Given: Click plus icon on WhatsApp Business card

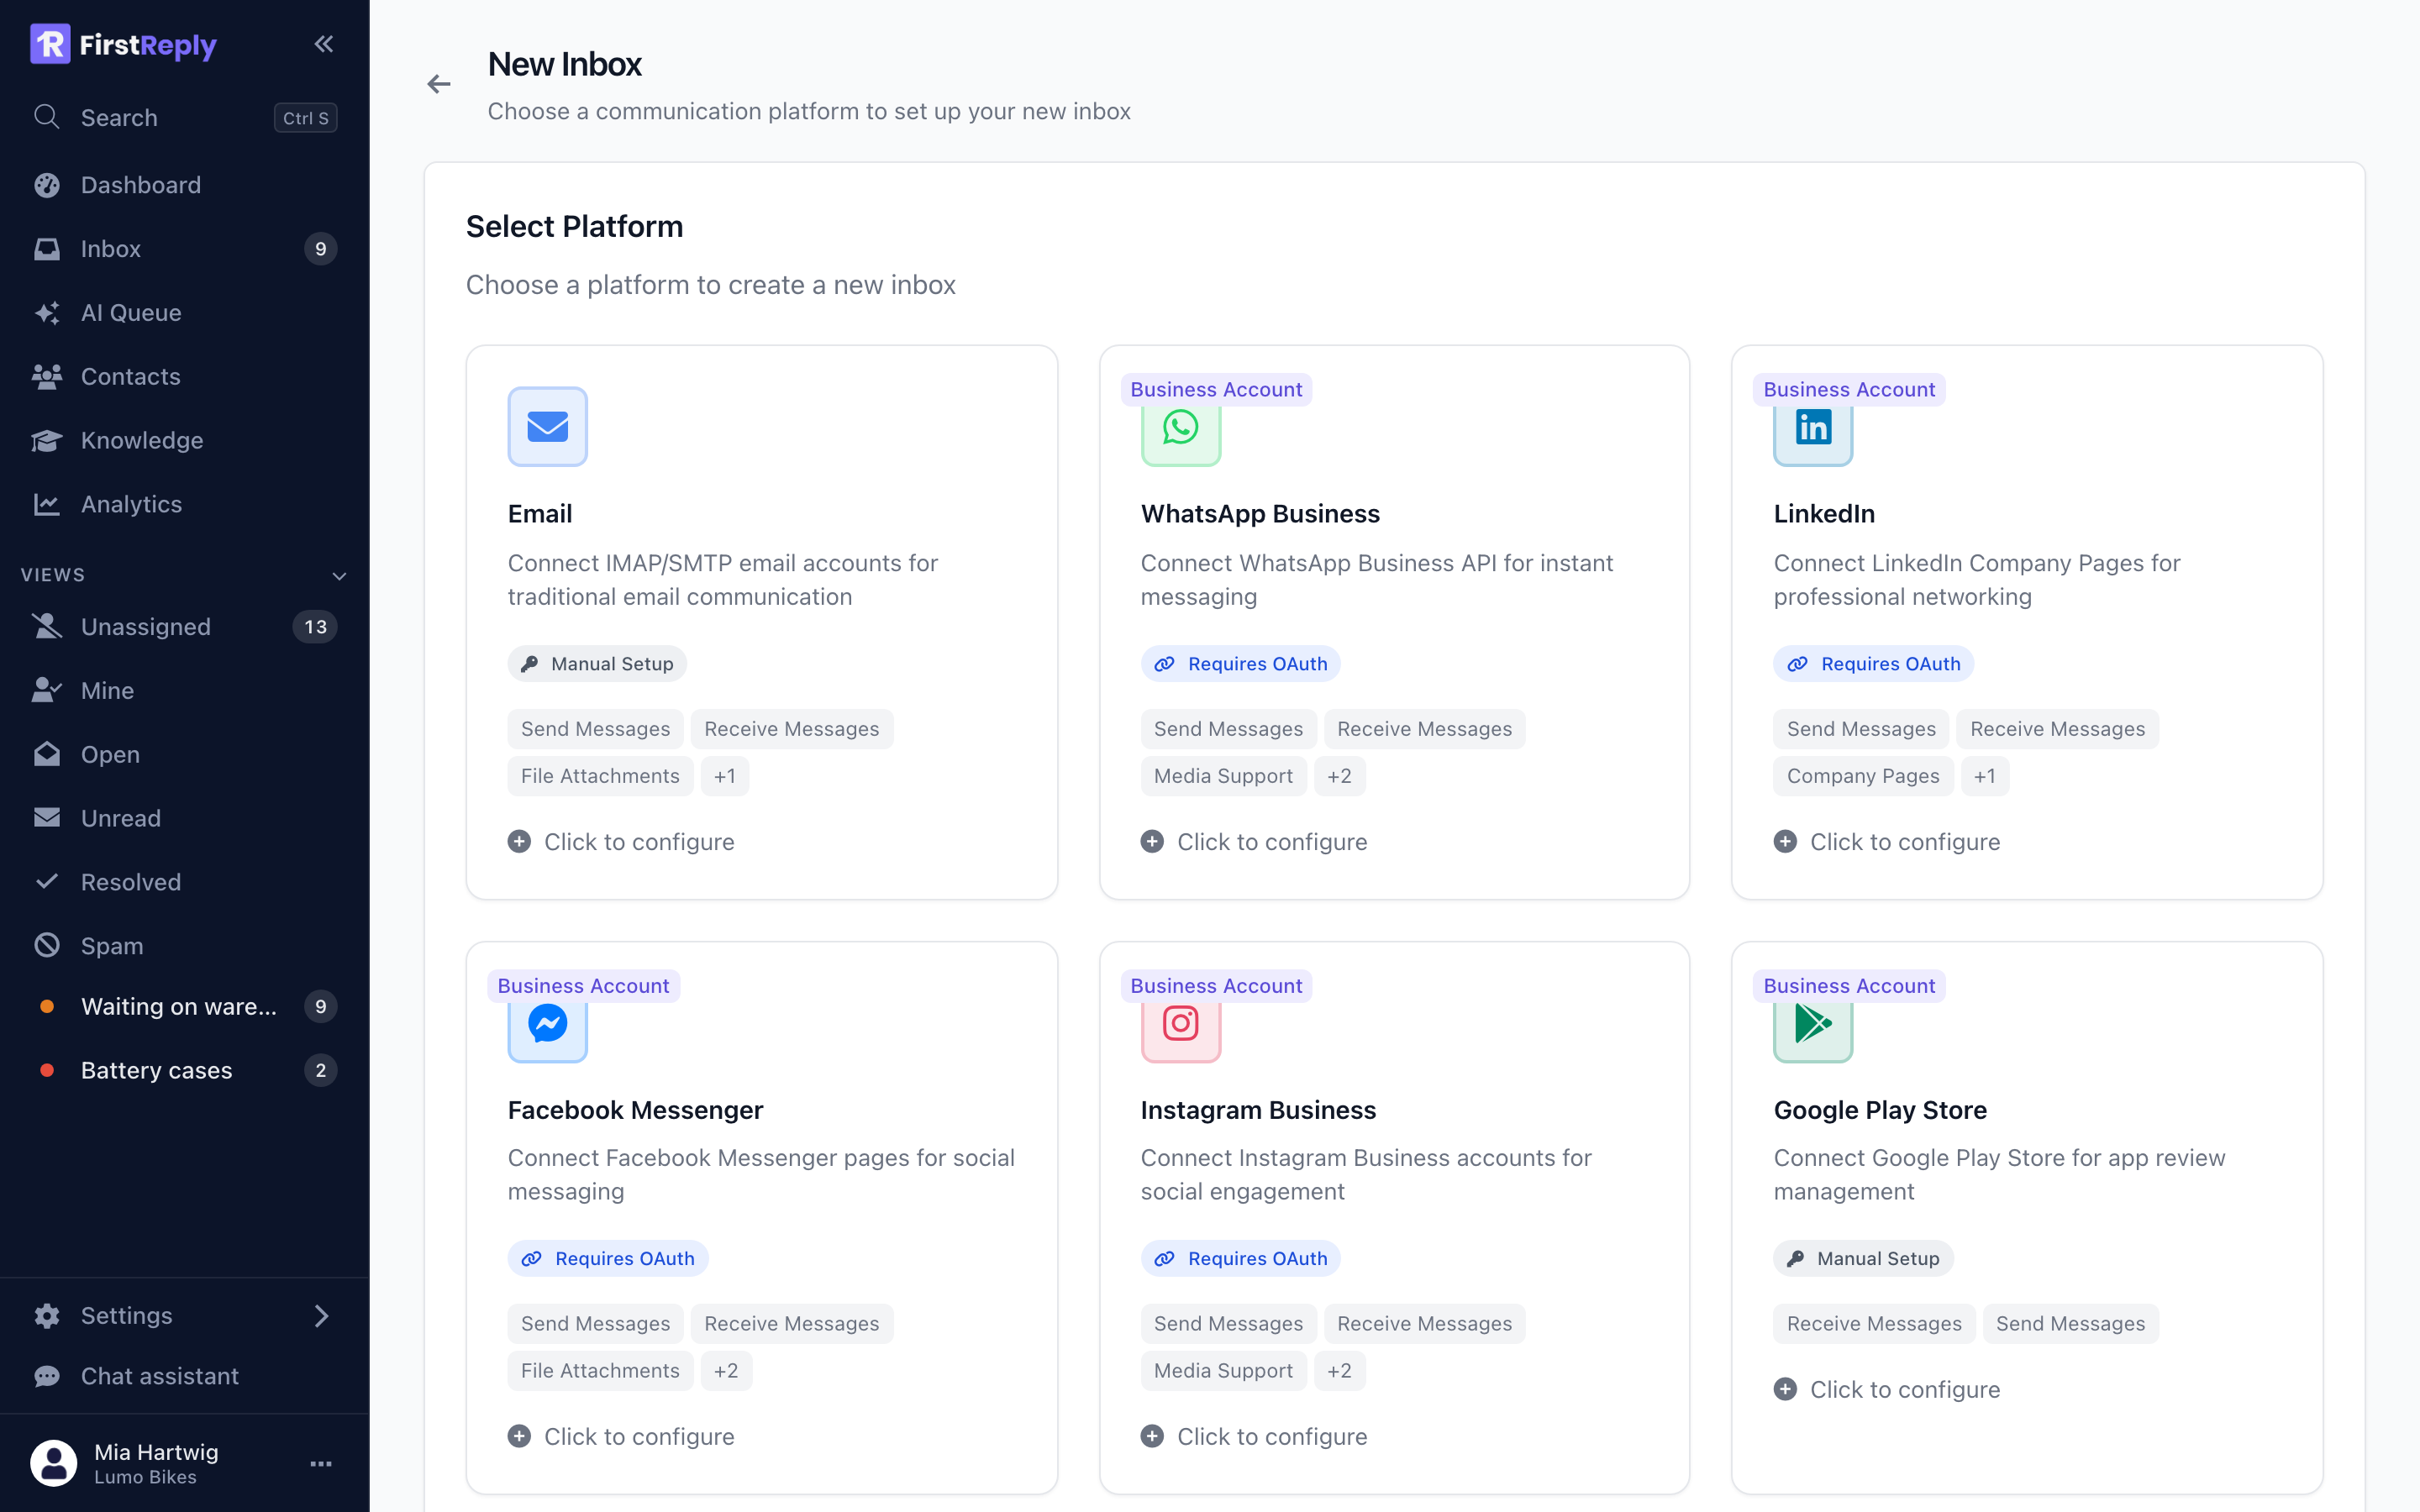Looking at the screenshot, I should coord(1152,842).
